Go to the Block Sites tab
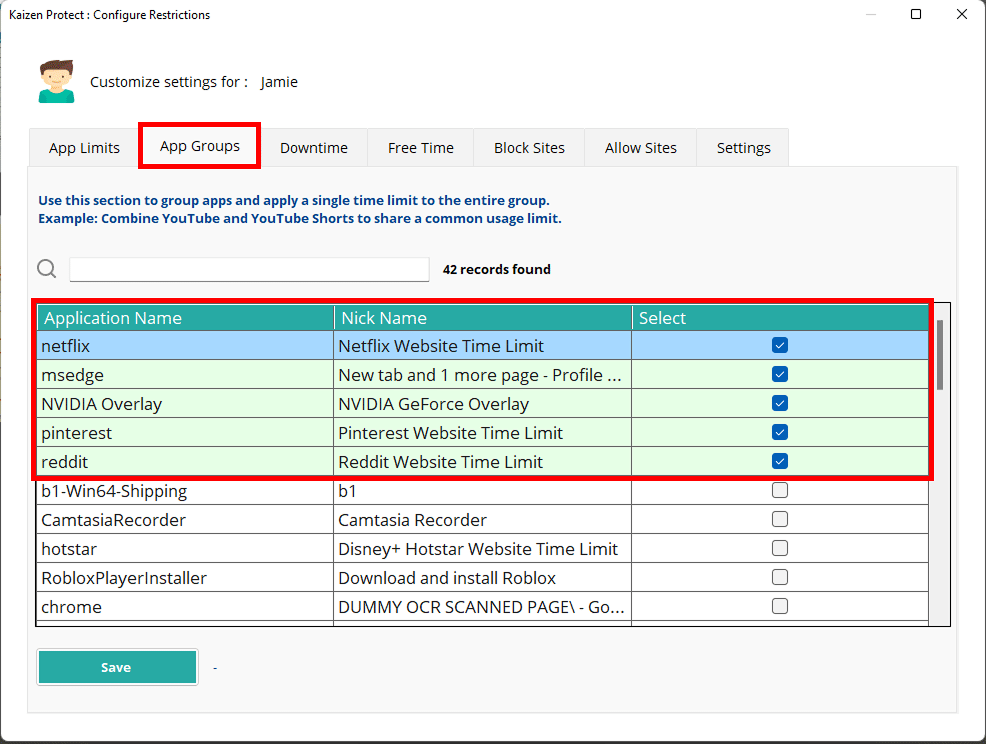Image resolution: width=986 pixels, height=744 pixels. (529, 148)
